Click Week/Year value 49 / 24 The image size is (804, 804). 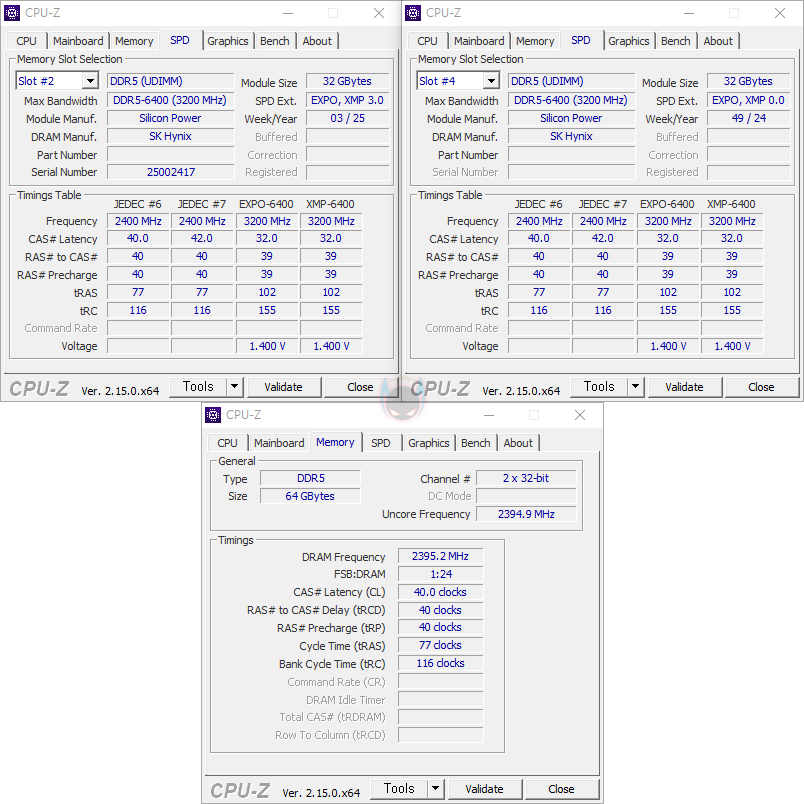[x=749, y=118]
